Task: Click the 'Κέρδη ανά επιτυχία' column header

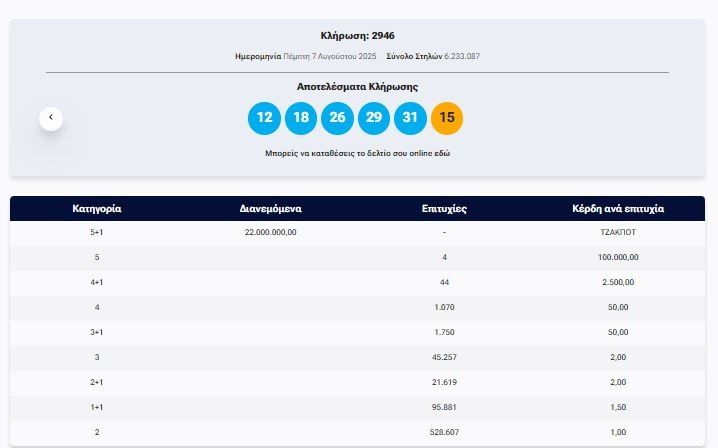Action: (x=617, y=209)
